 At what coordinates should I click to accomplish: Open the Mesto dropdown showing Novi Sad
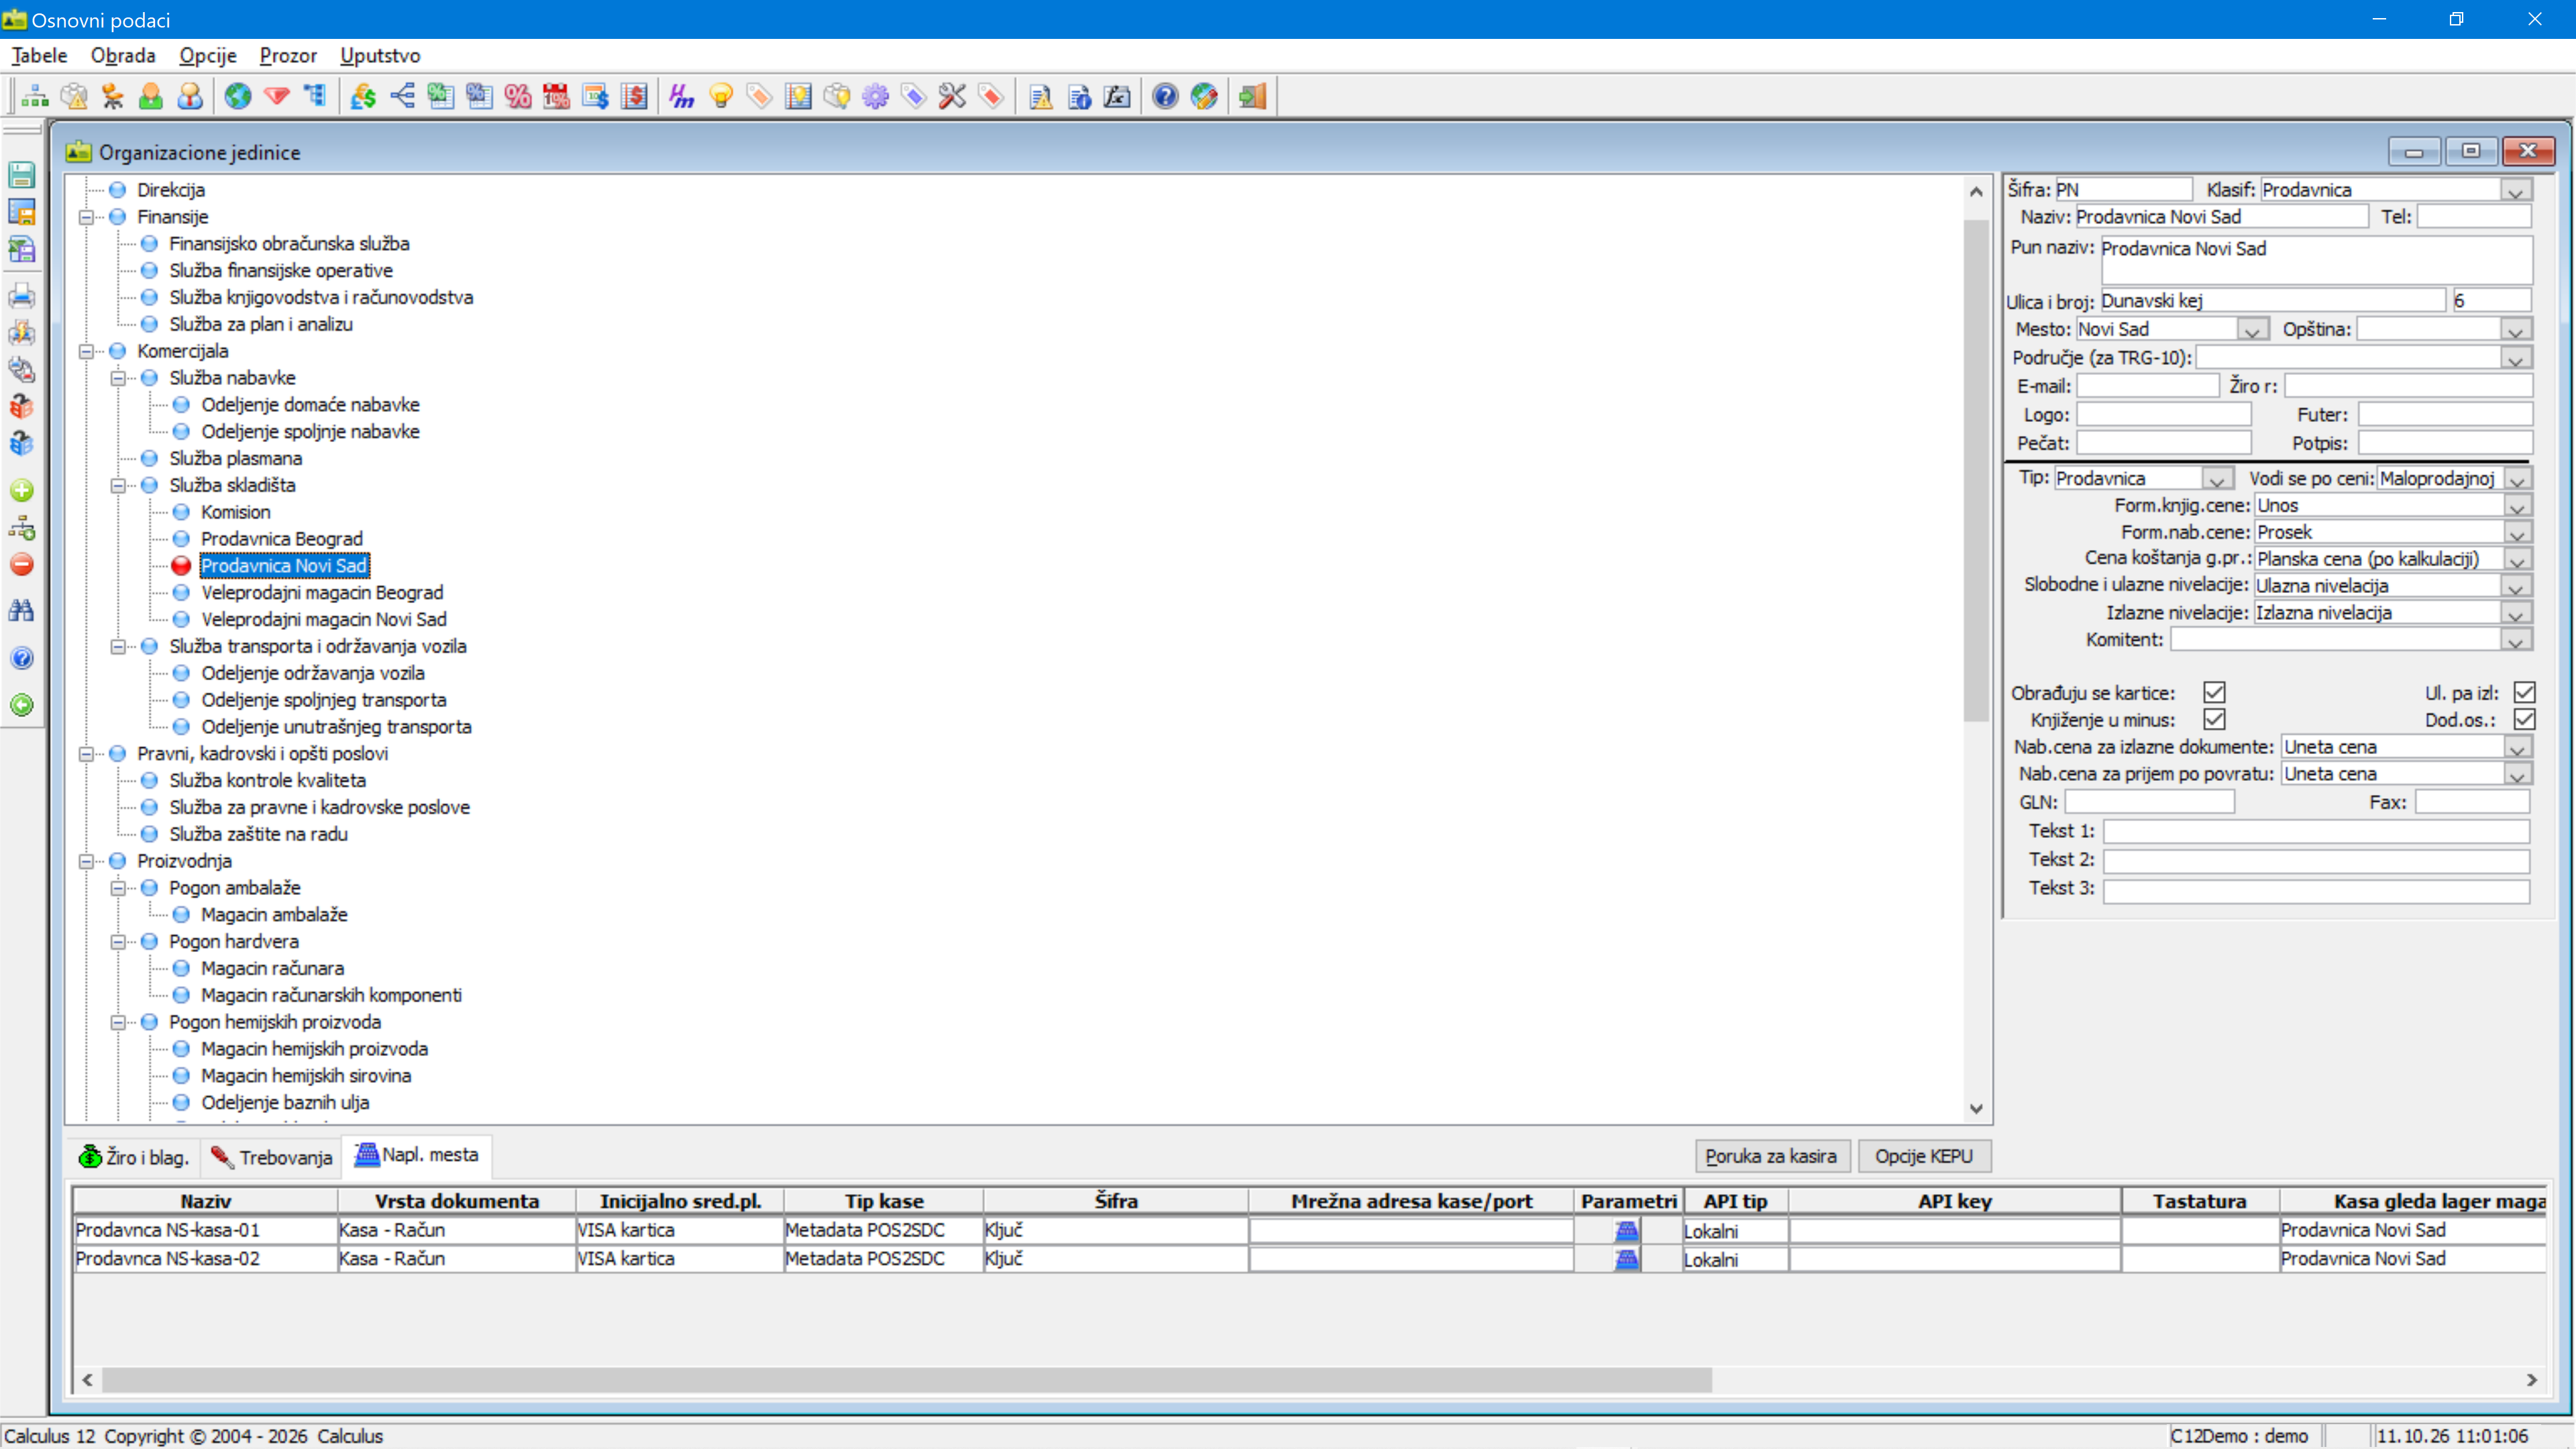click(2251, 329)
